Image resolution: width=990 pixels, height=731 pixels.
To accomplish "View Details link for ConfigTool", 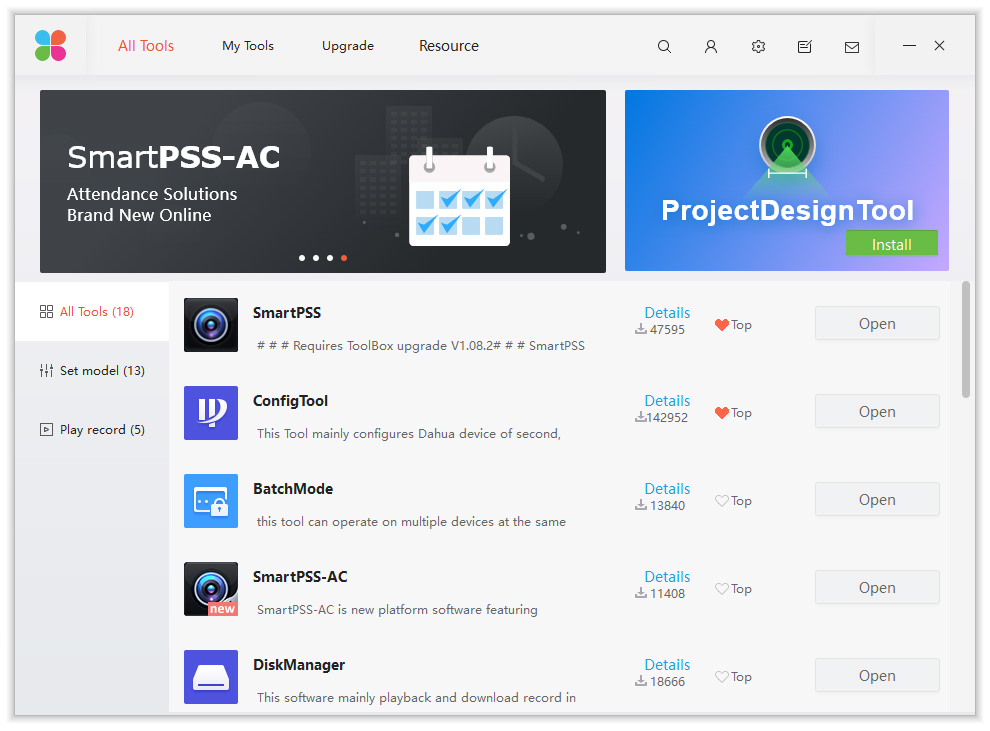I will pos(667,401).
